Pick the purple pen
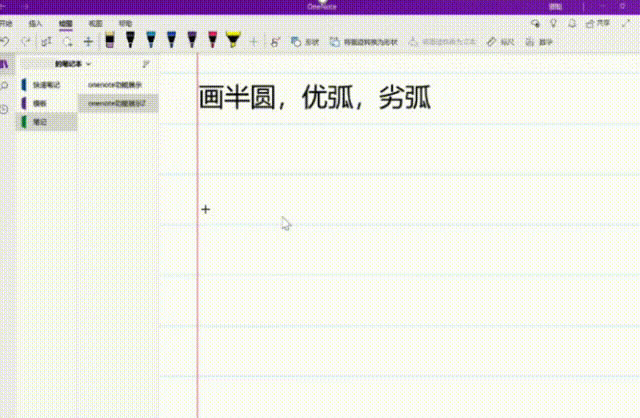Viewport: 640px width, 418px height. 192,40
